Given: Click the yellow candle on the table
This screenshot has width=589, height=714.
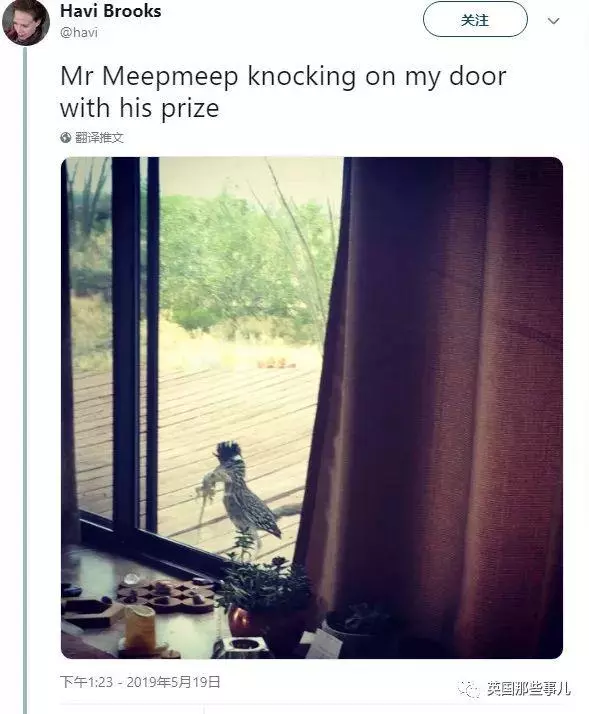Looking at the screenshot, I should pyautogui.click(x=140, y=627).
